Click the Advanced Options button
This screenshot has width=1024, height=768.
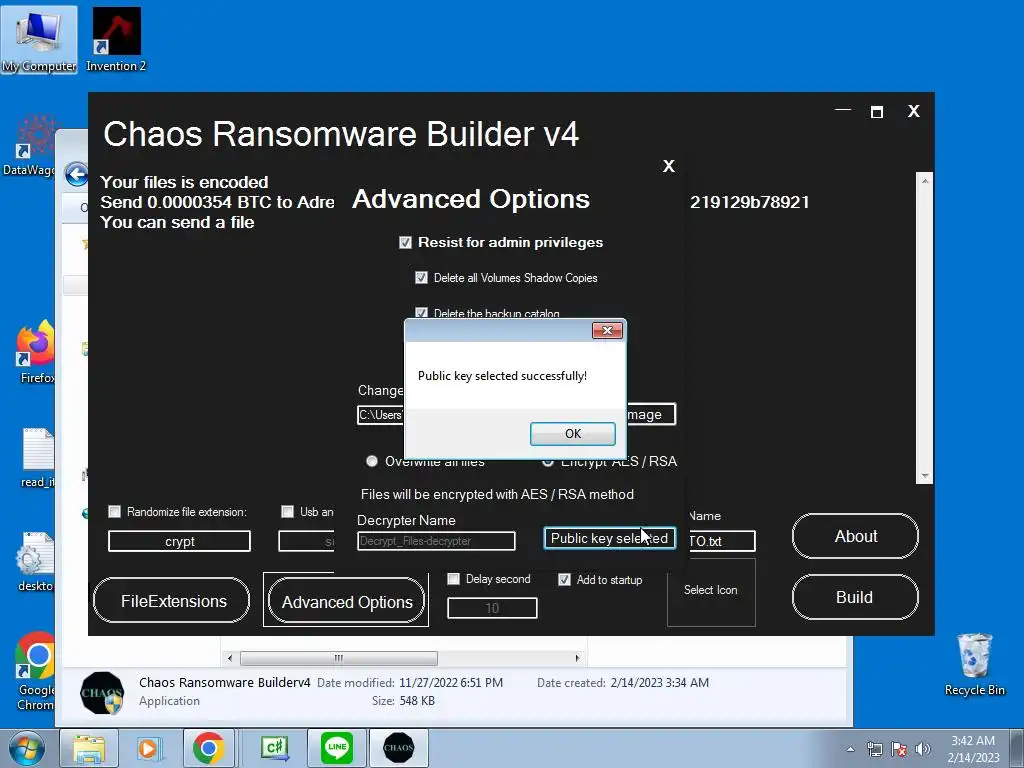(x=346, y=601)
